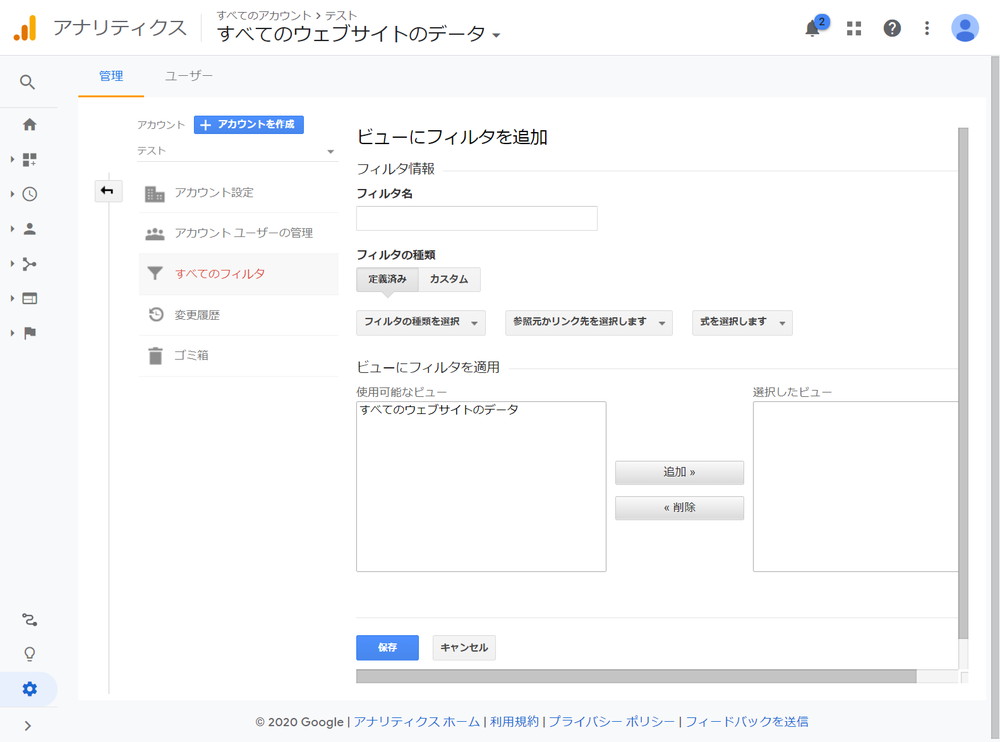This screenshot has height=742, width=1000.
Task: Open 参照元かリンク先を選択します dropdown
Action: click(x=589, y=323)
